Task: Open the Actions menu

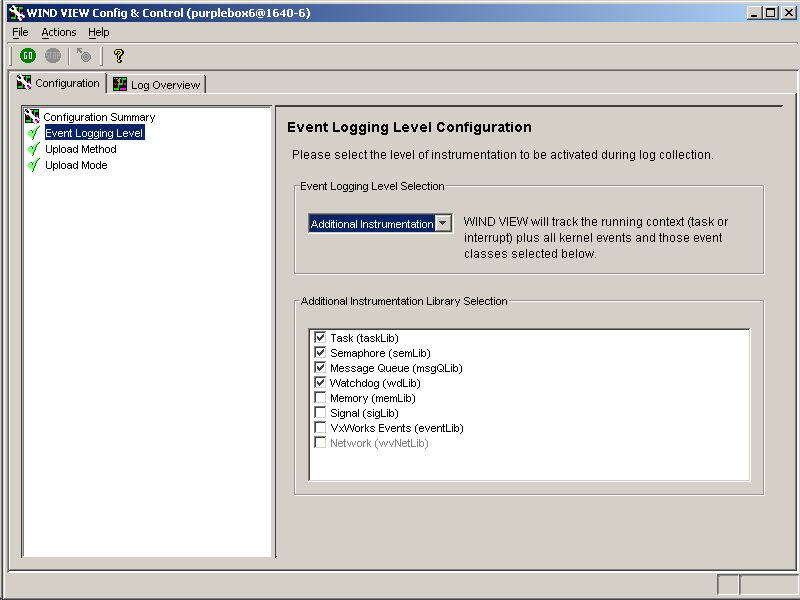Action: click(58, 32)
